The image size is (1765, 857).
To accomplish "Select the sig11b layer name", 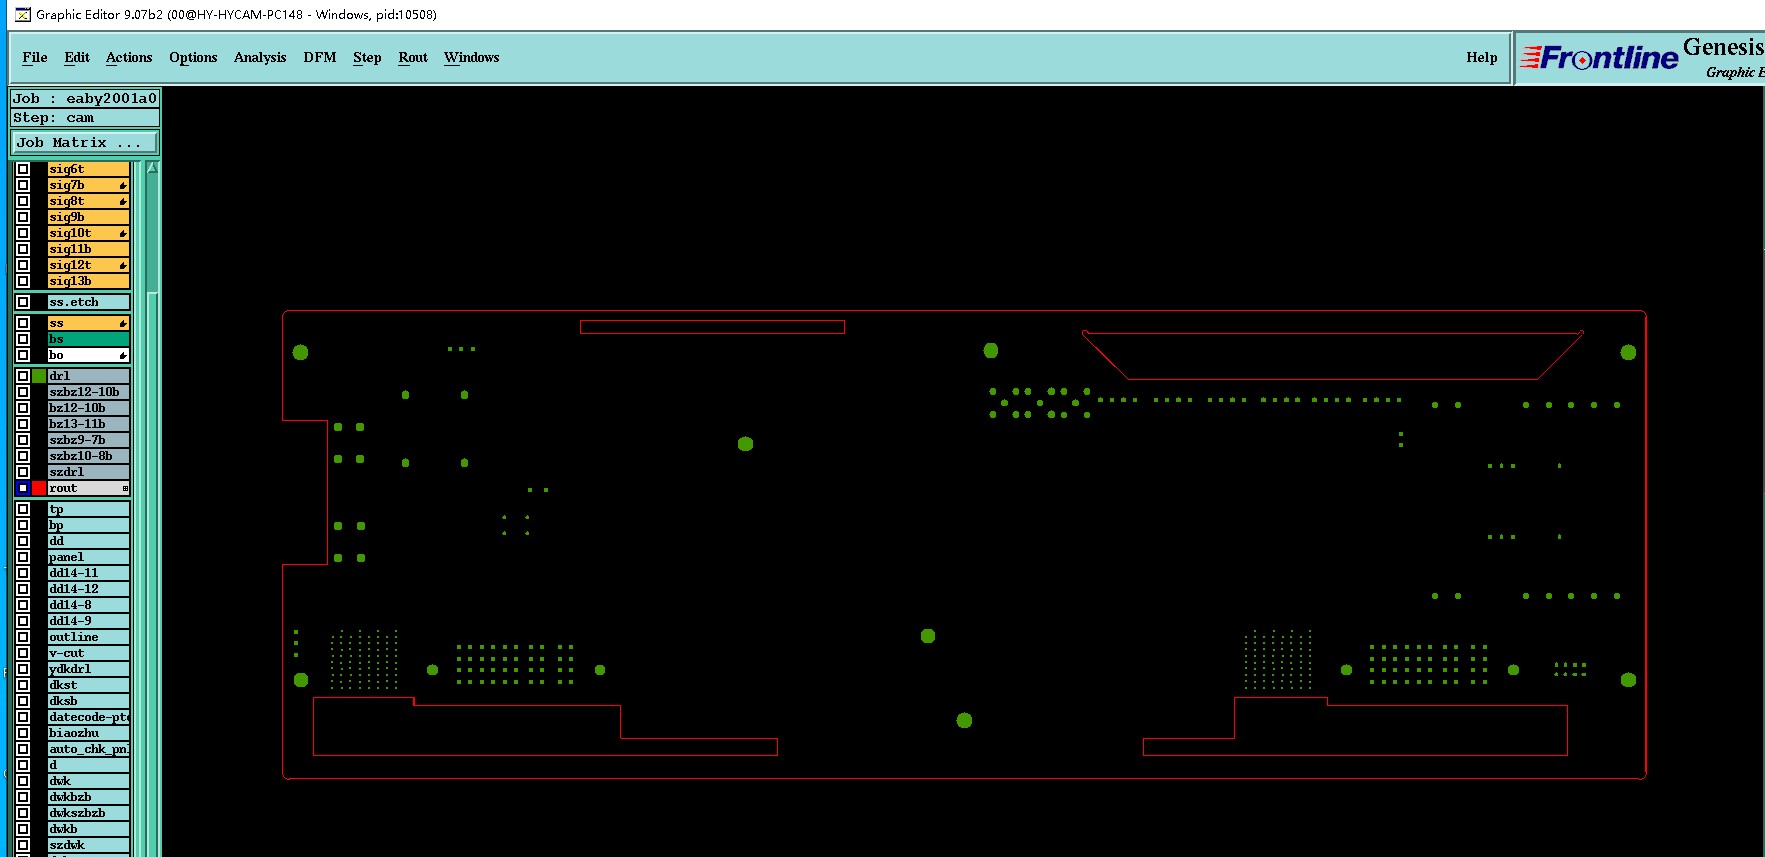I will 89,249.
